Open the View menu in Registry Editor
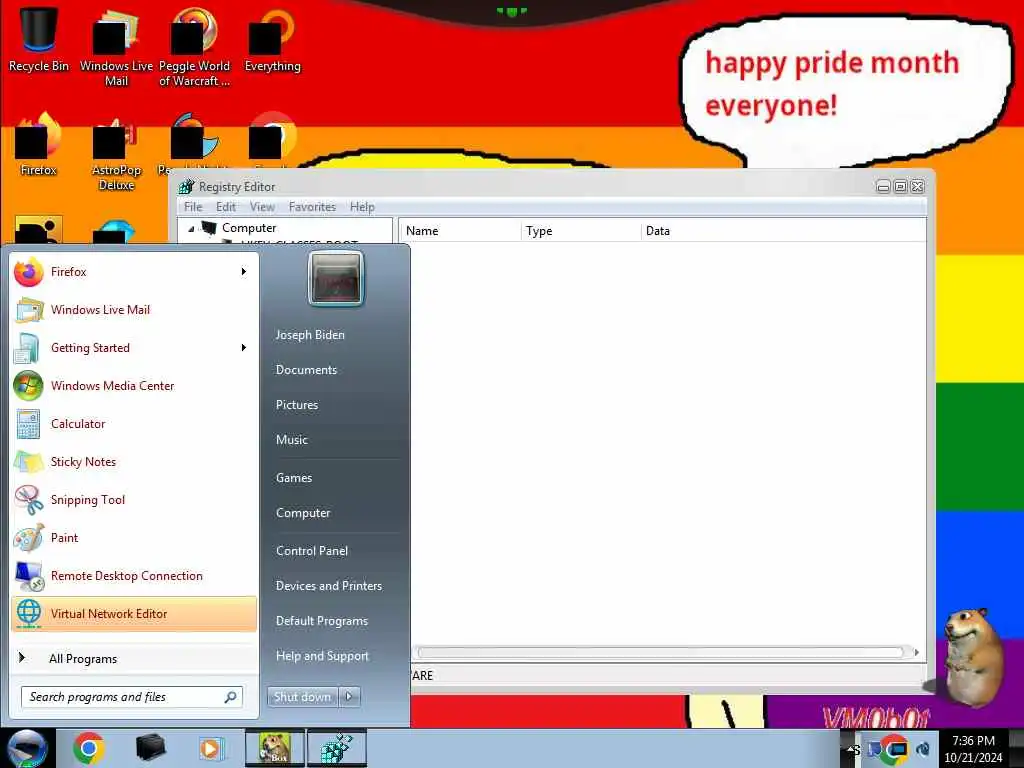The width and height of the screenshot is (1024, 768). pos(262,207)
